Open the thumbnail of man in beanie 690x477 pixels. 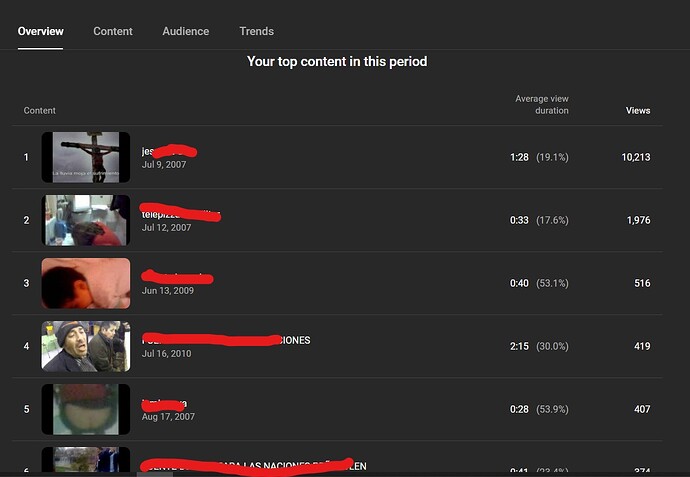pos(86,346)
